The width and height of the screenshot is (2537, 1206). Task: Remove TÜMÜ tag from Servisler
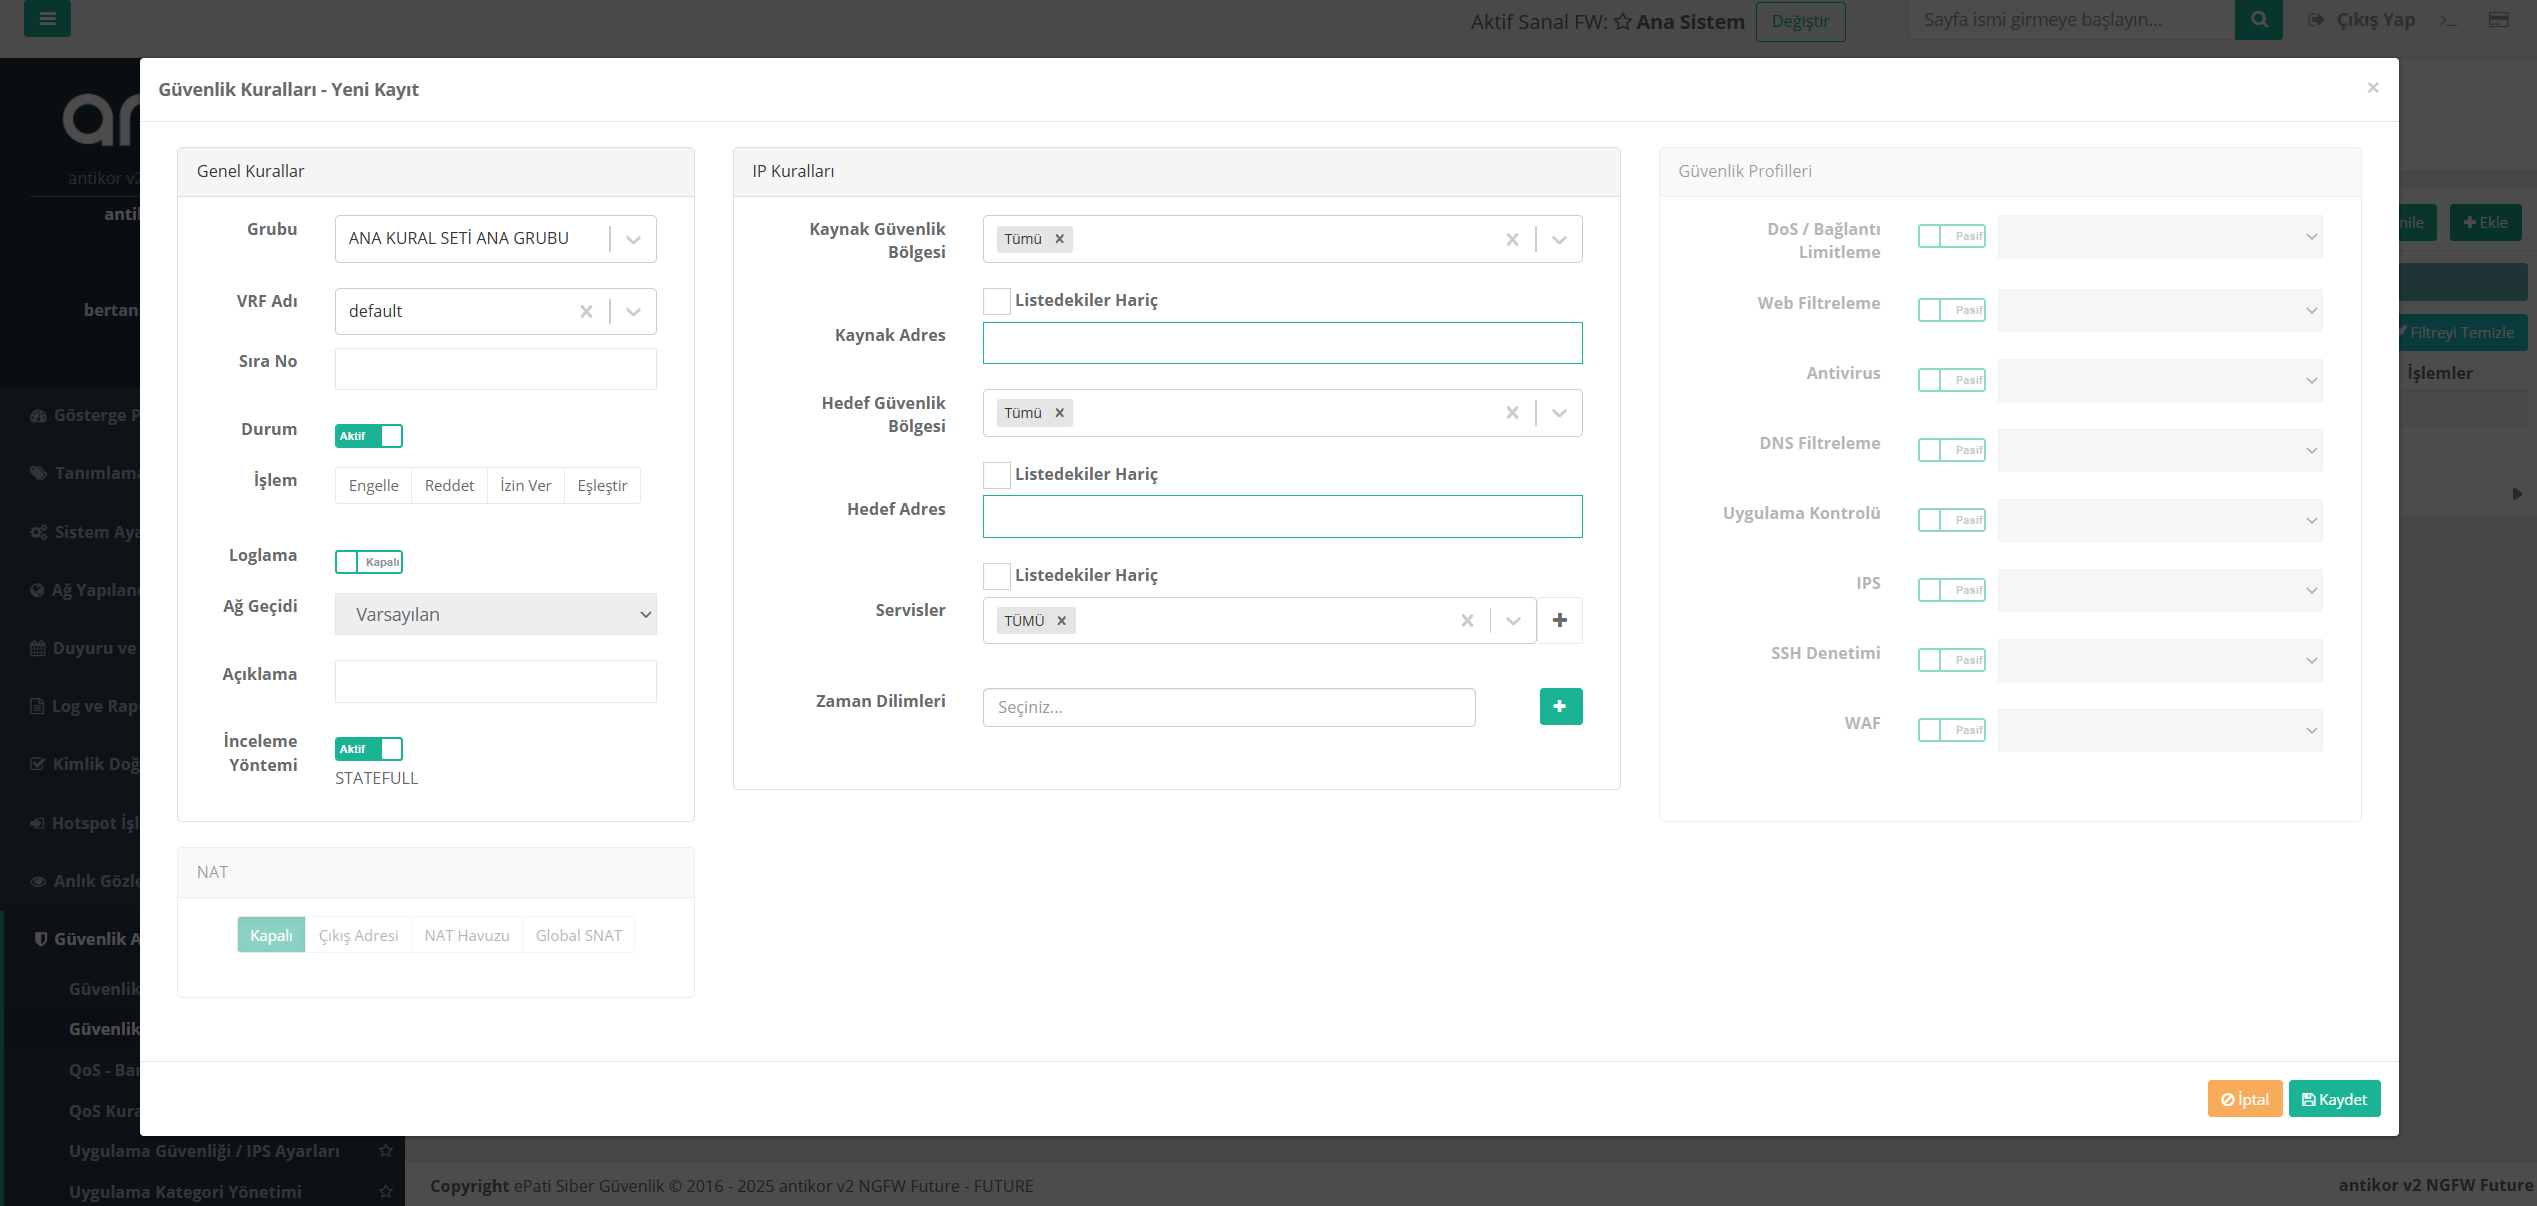tap(1061, 621)
